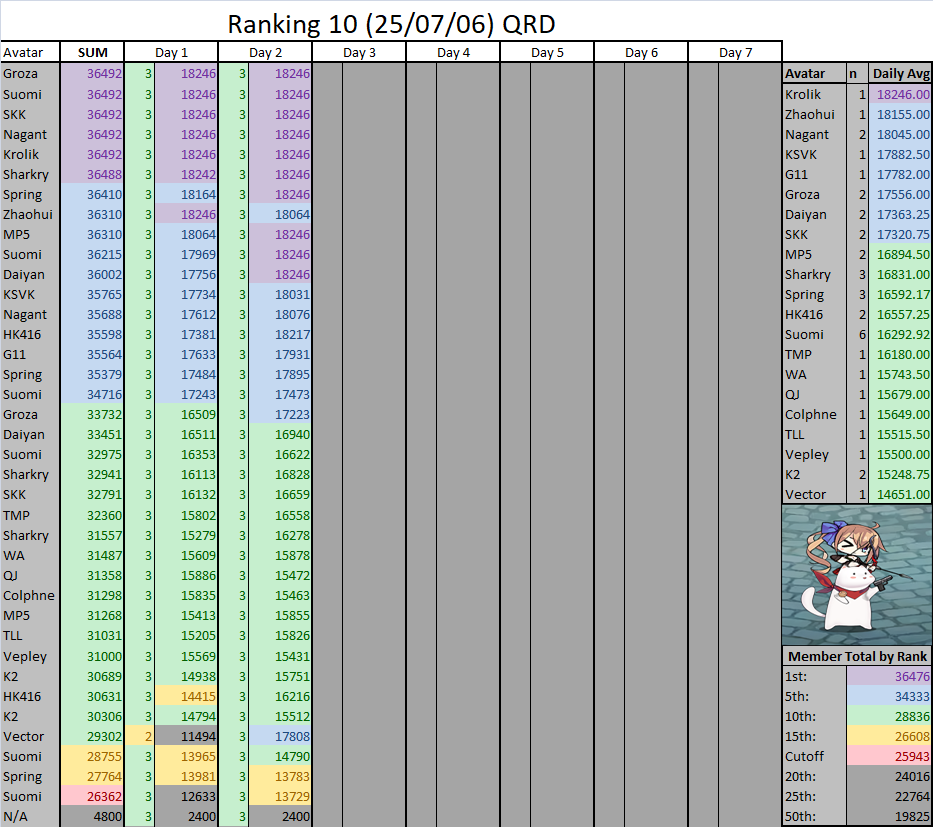Viewport: 933px width, 827px height.
Task: Click the 1st rank total 36476
Action: 890,676
